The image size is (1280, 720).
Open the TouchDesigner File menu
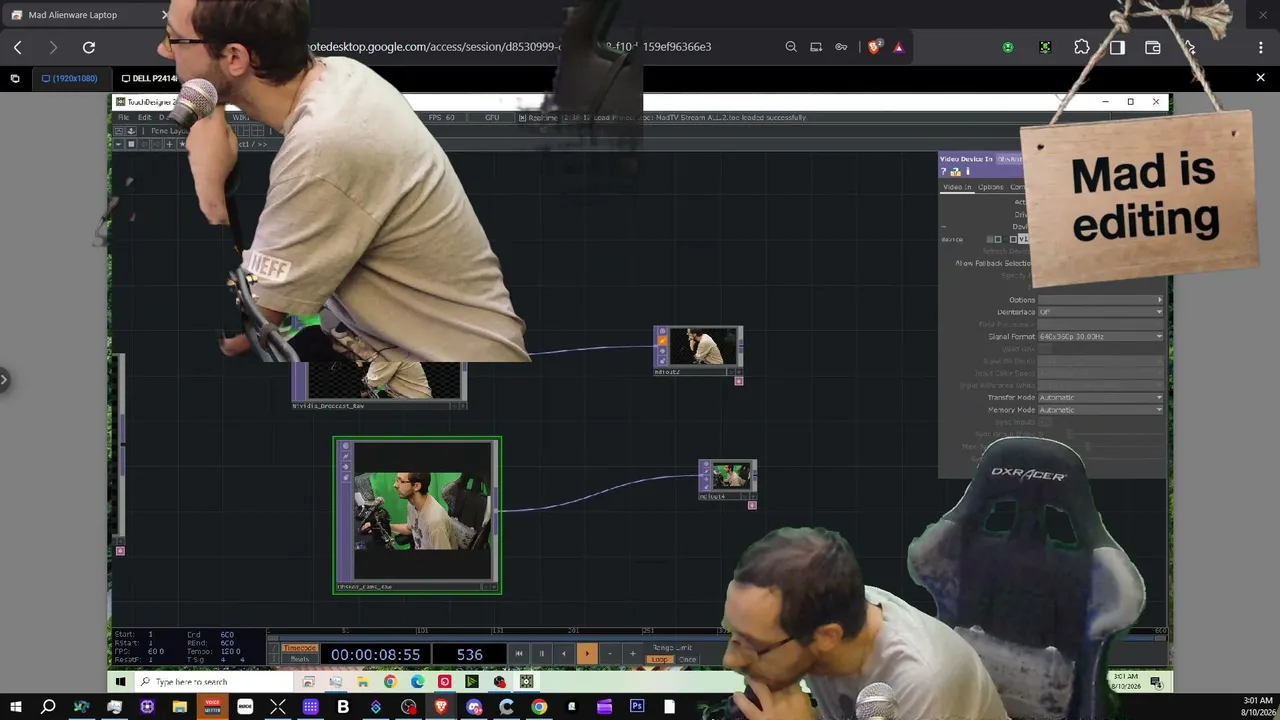tap(123, 117)
